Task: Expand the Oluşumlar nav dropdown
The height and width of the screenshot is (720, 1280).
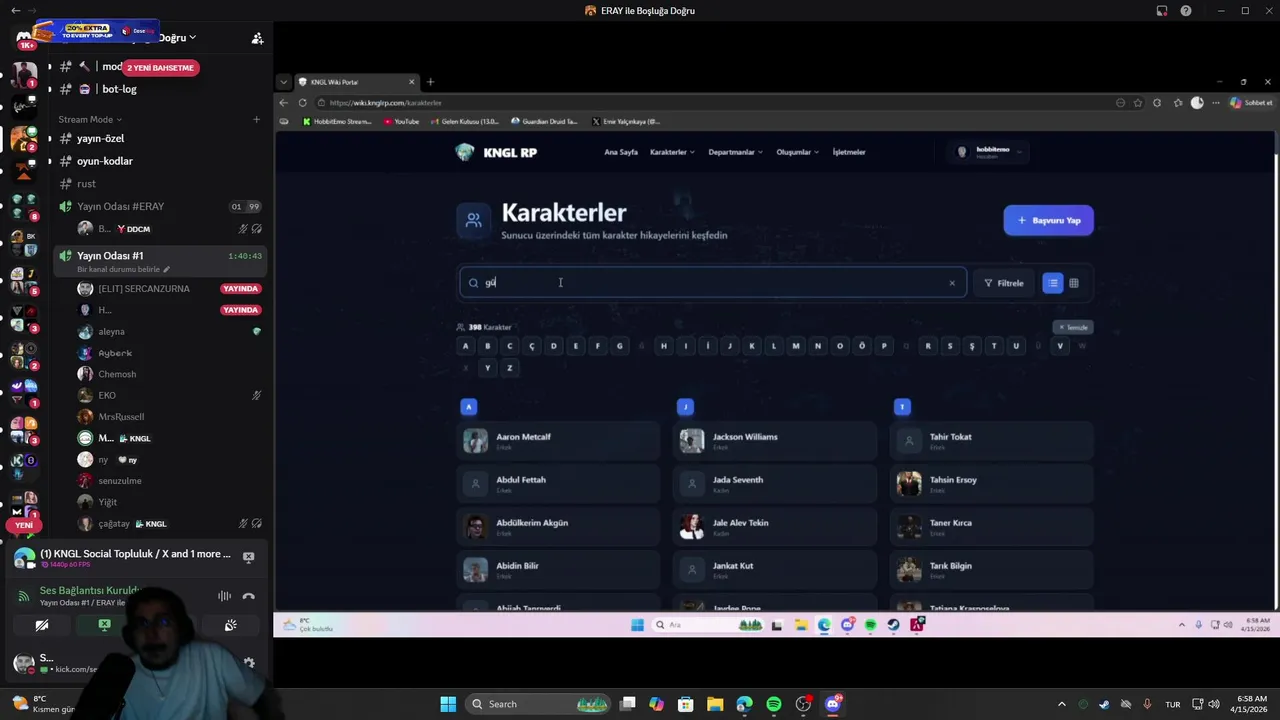Action: tap(797, 152)
